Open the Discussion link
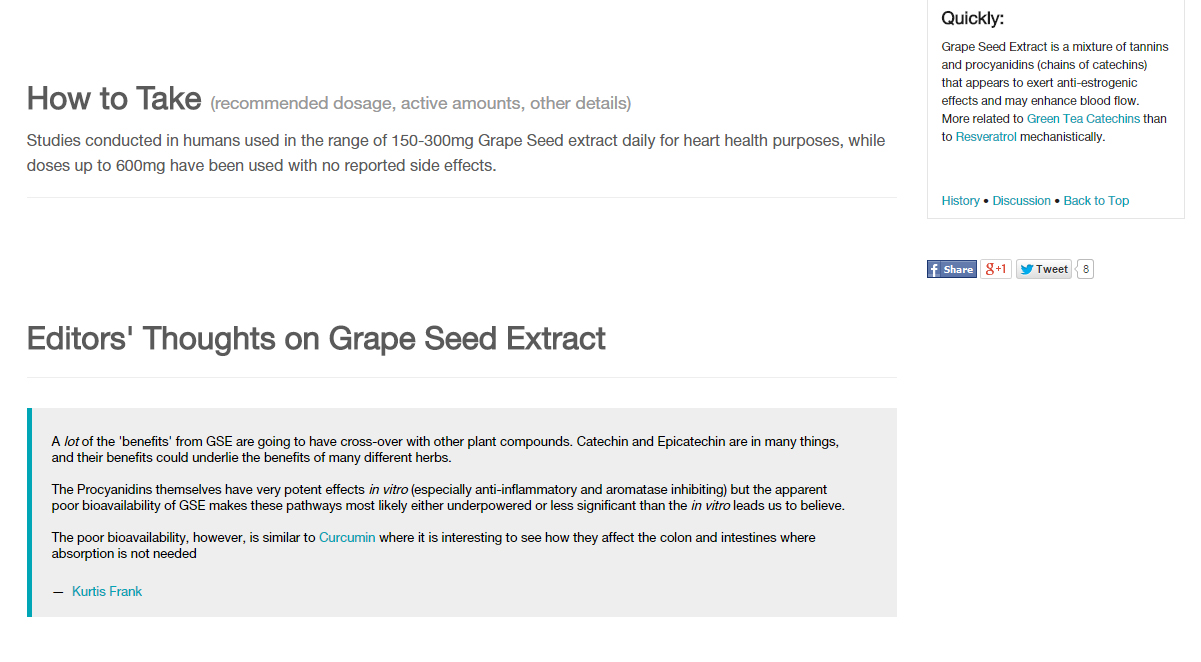1201x662 pixels. click(x=1022, y=201)
